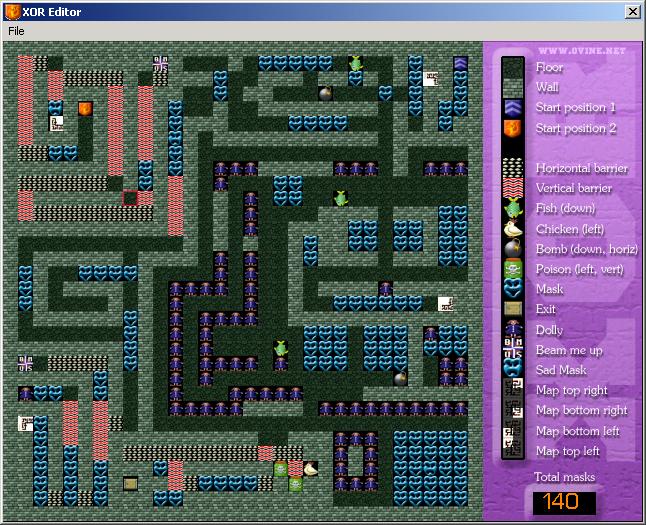Click the 'Map top left' label
646x525 pixels.
click(567, 451)
